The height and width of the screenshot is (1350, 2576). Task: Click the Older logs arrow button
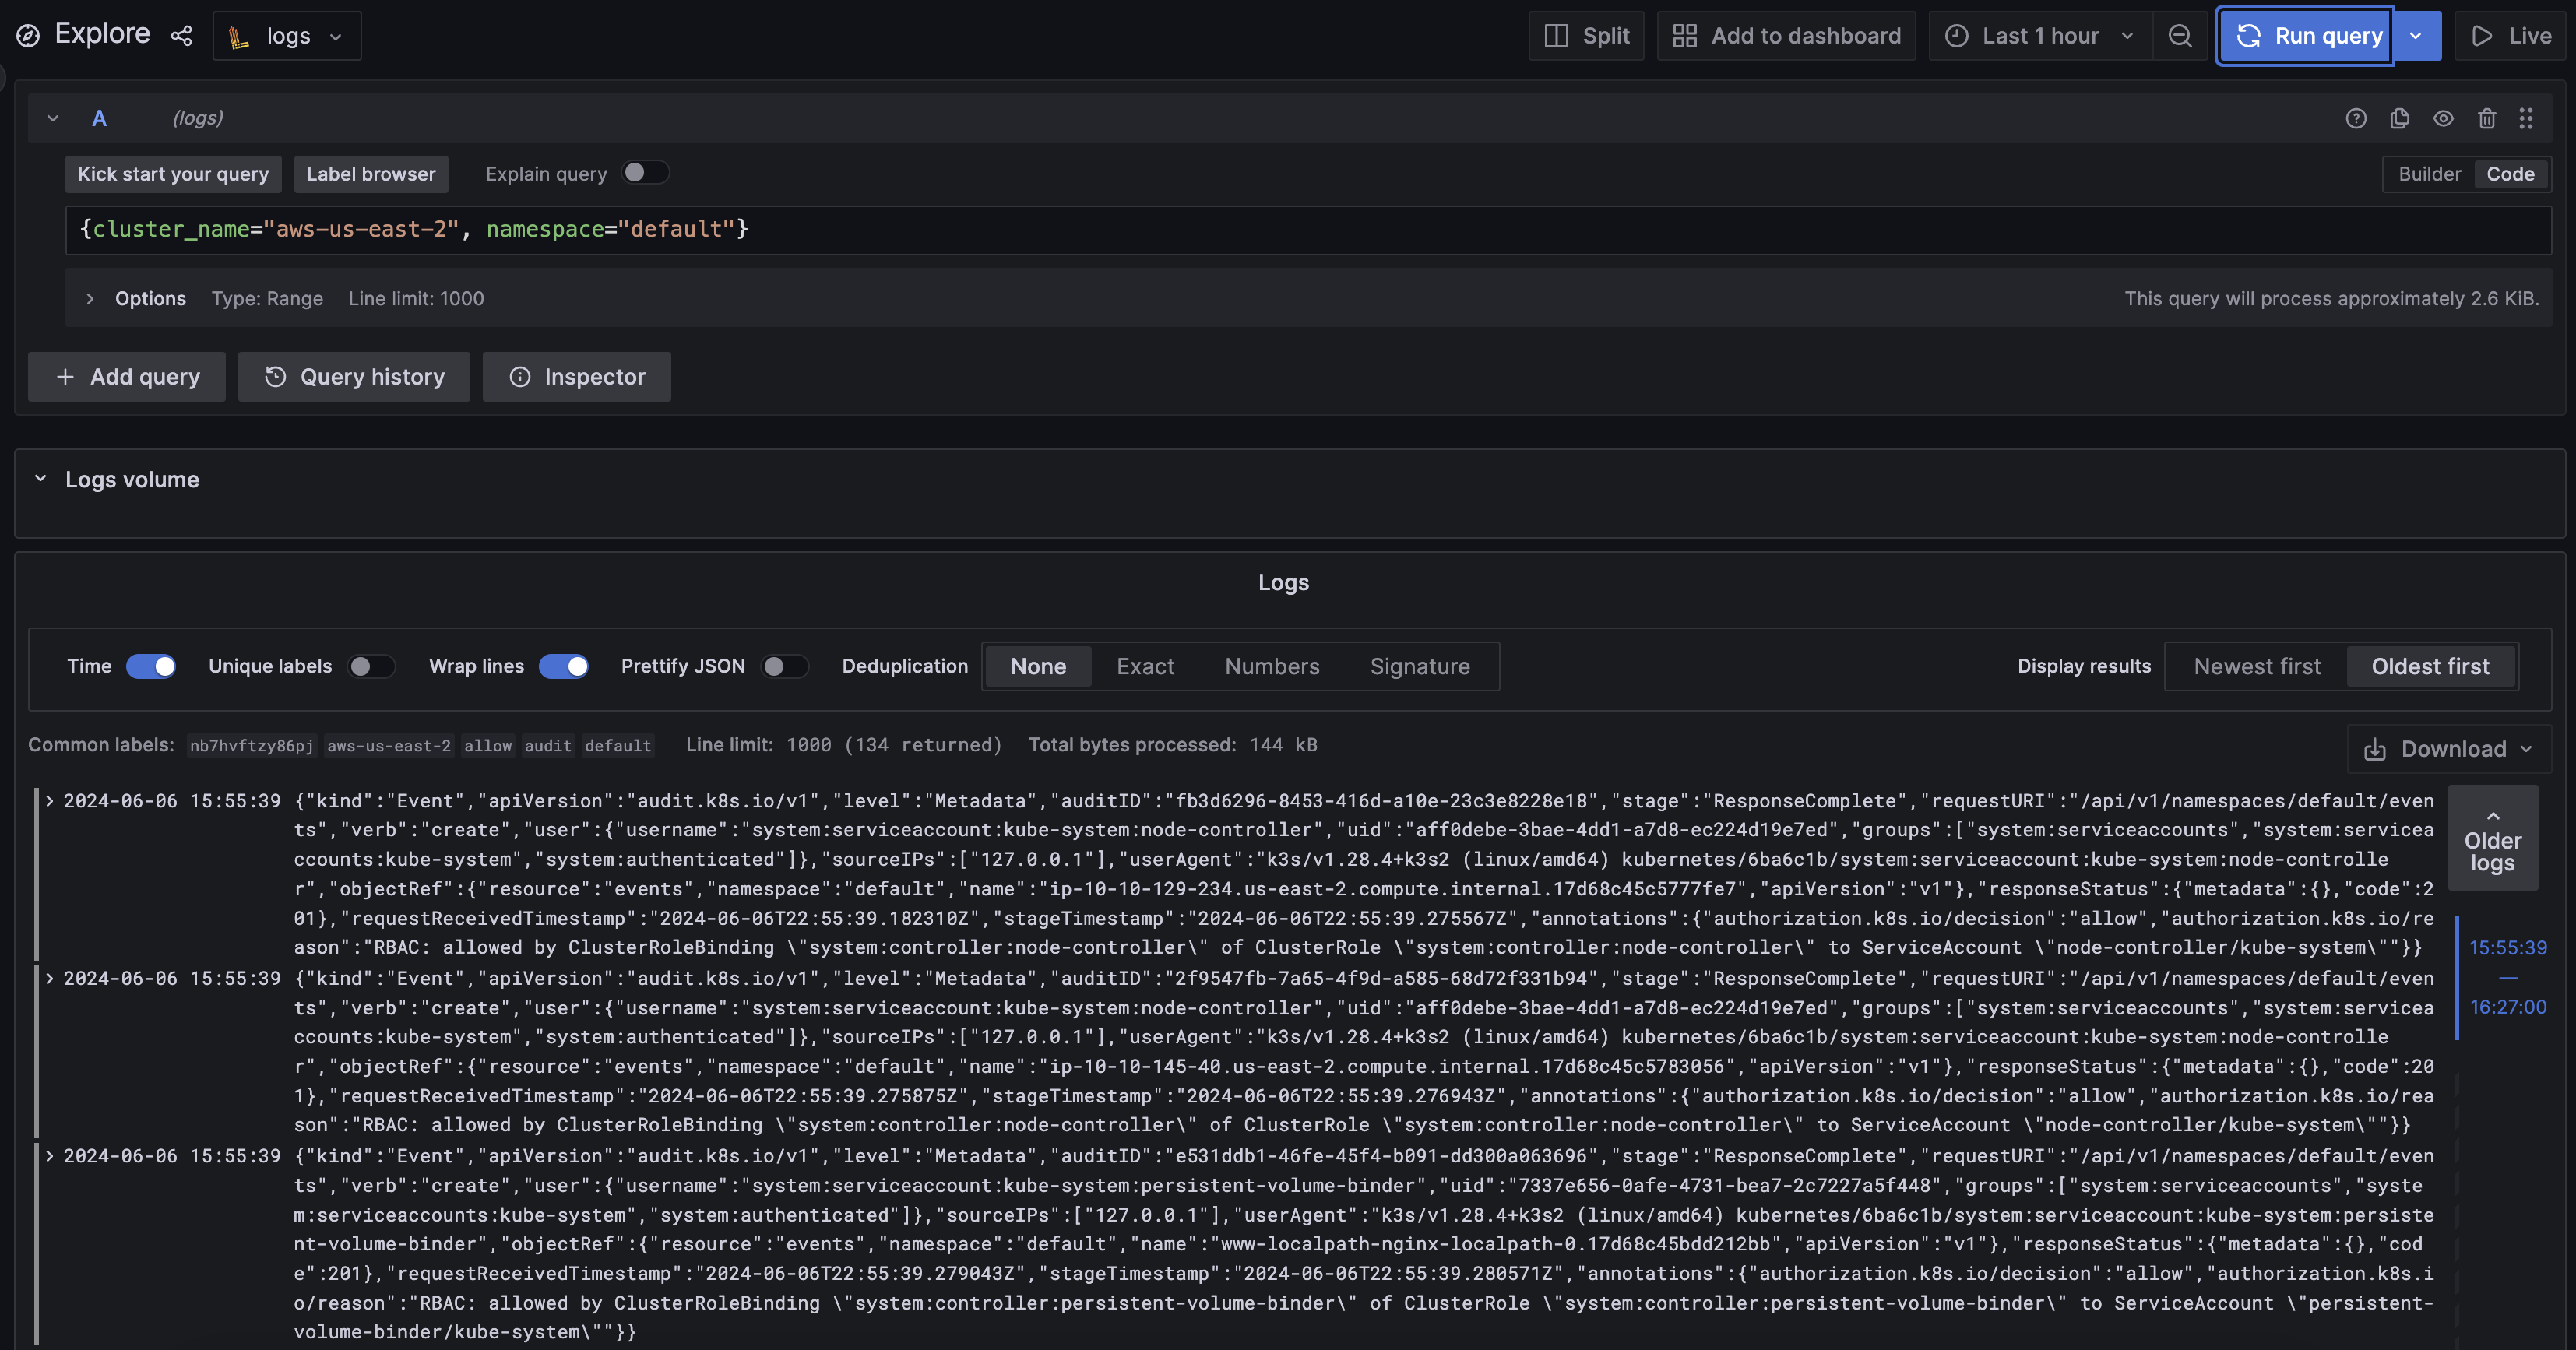(x=2492, y=838)
